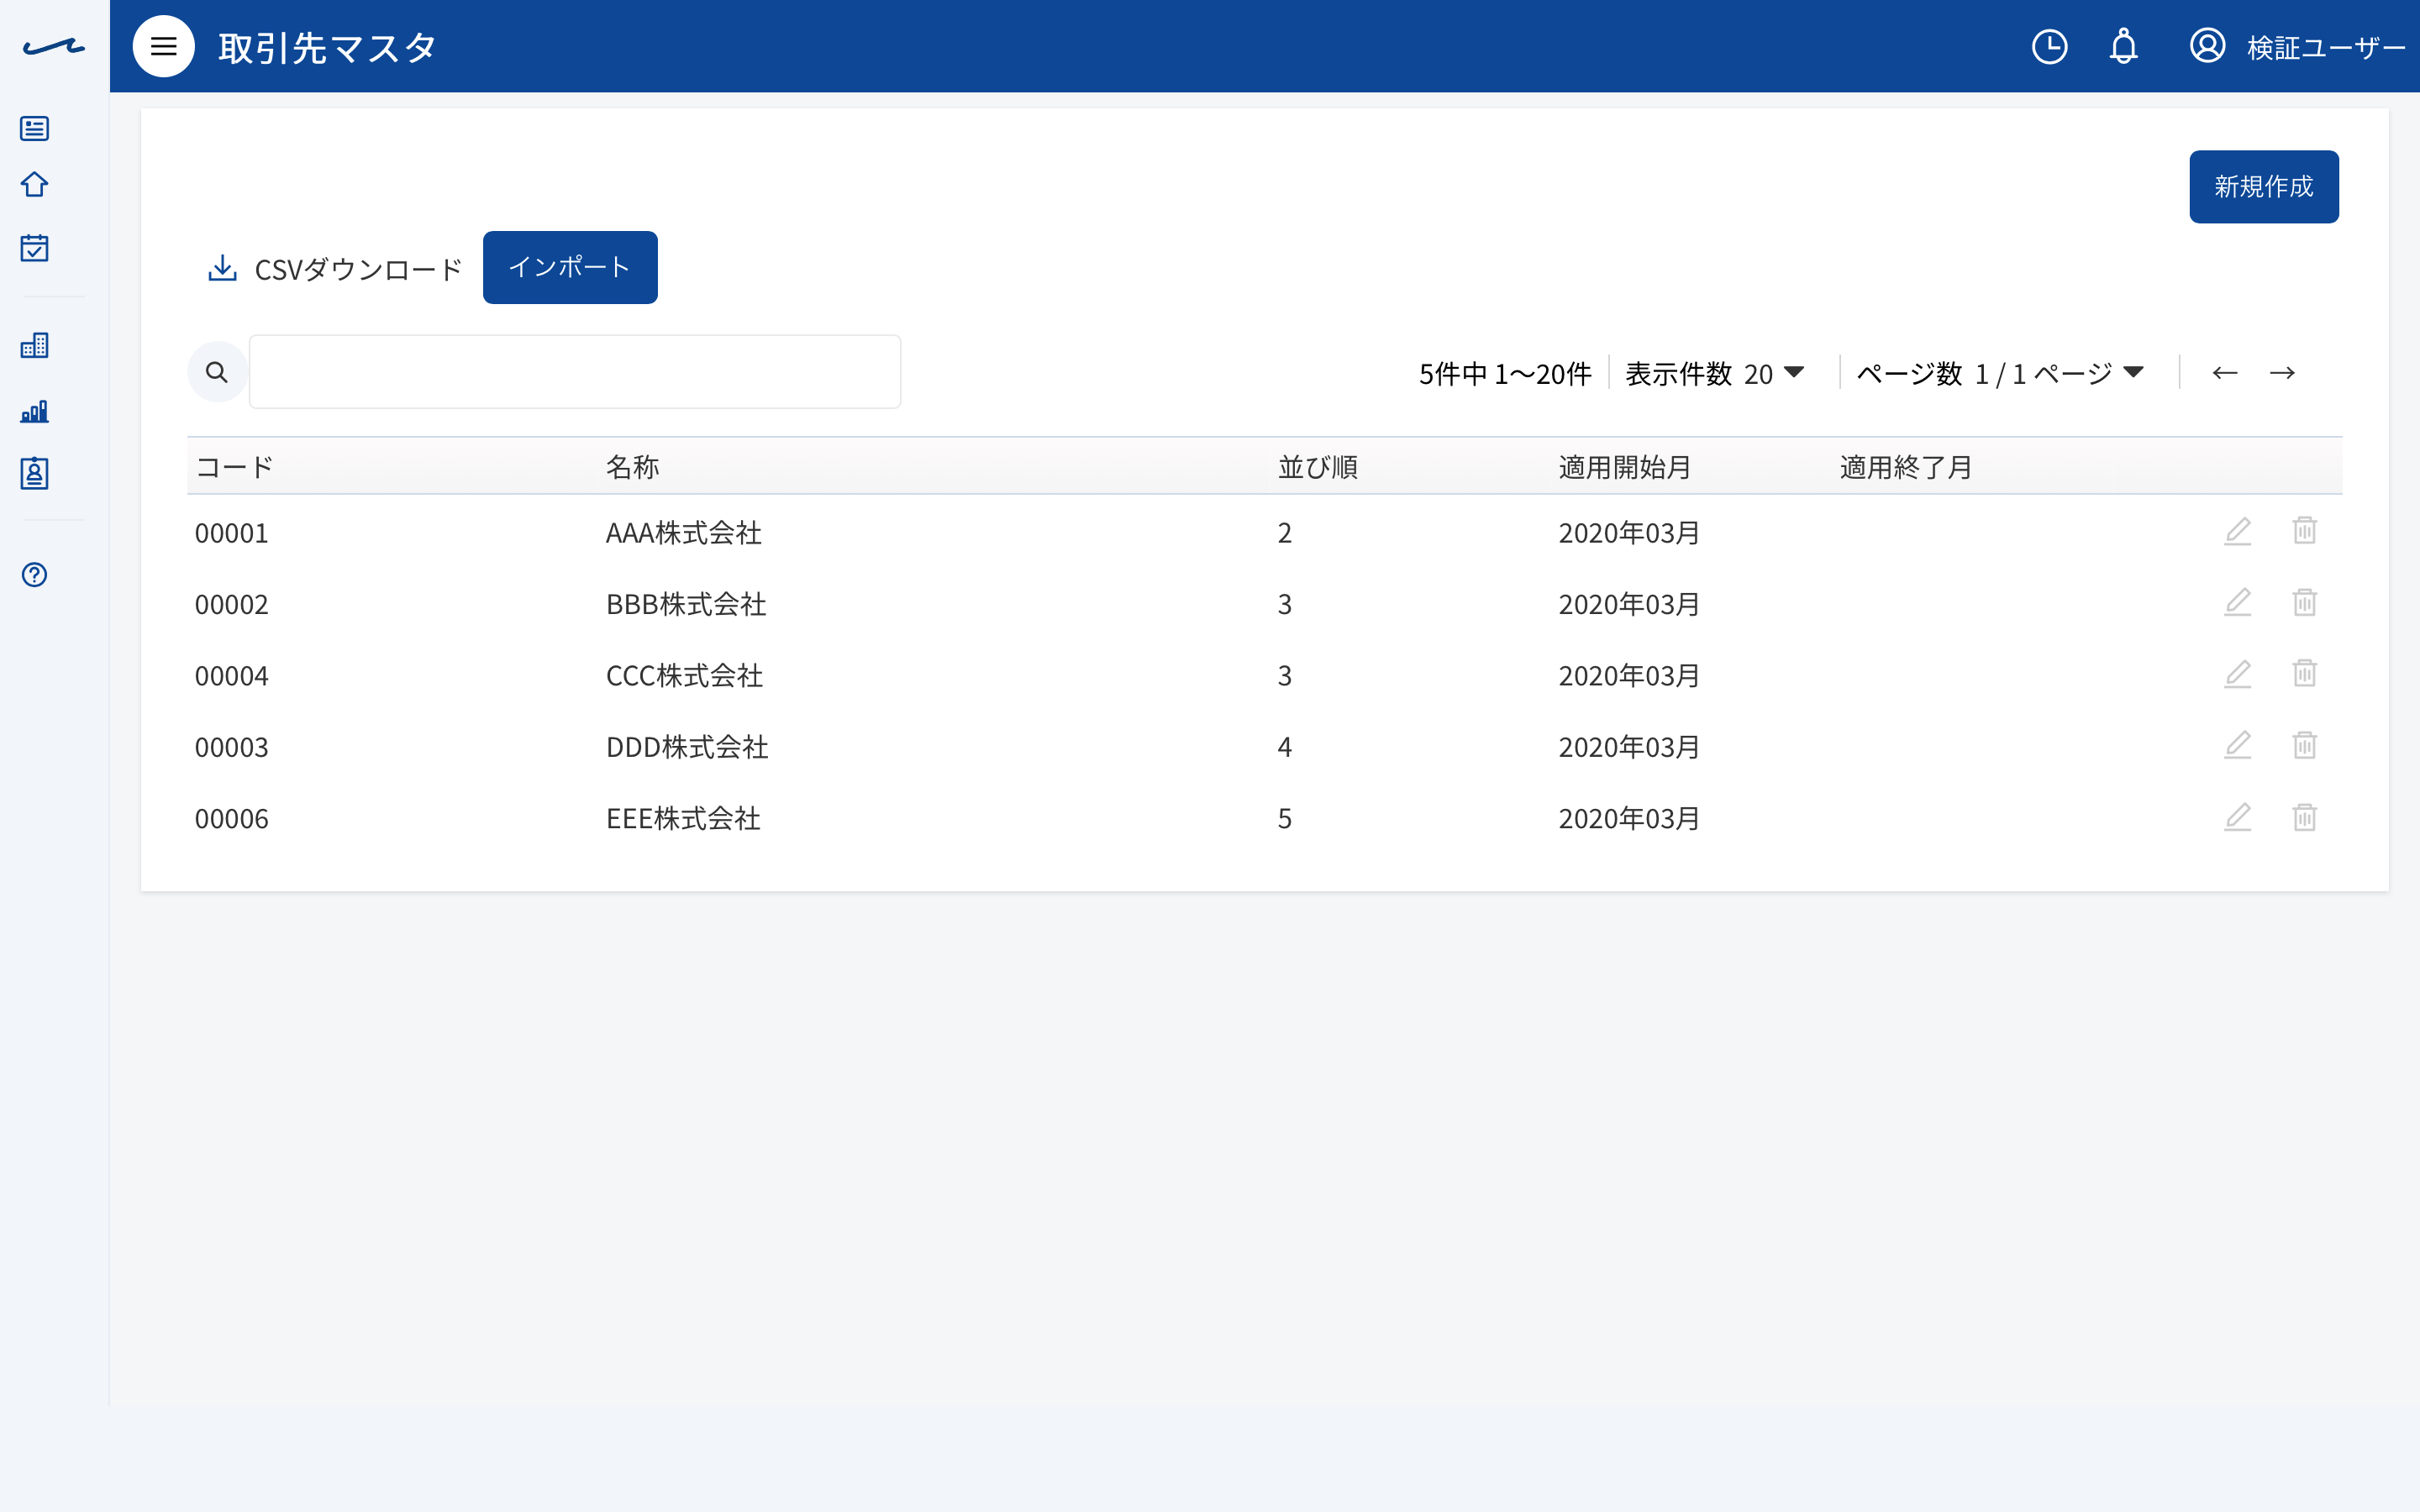Go to home via sidebar house icon
2420x1512 pixels.
(x=35, y=184)
